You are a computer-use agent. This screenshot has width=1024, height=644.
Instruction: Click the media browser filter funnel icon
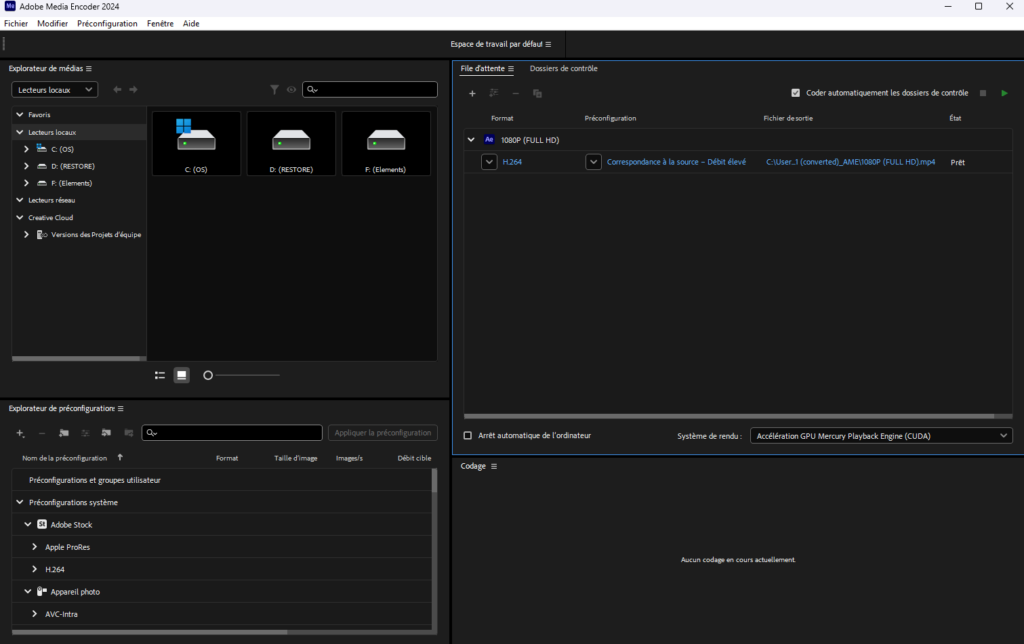click(274, 90)
